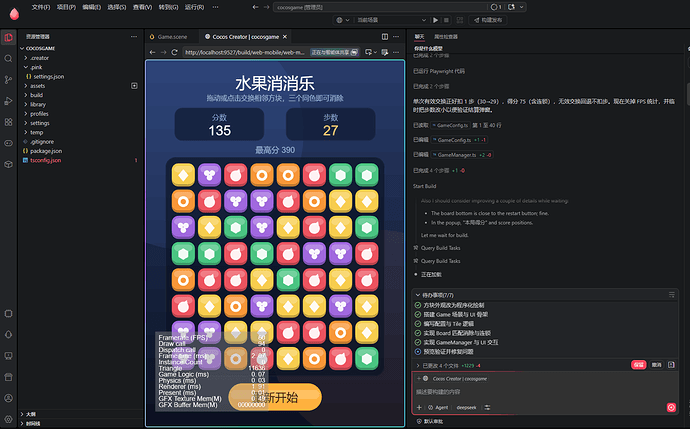Click the preview browser's more options dots

pyautogui.click(x=396, y=52)
